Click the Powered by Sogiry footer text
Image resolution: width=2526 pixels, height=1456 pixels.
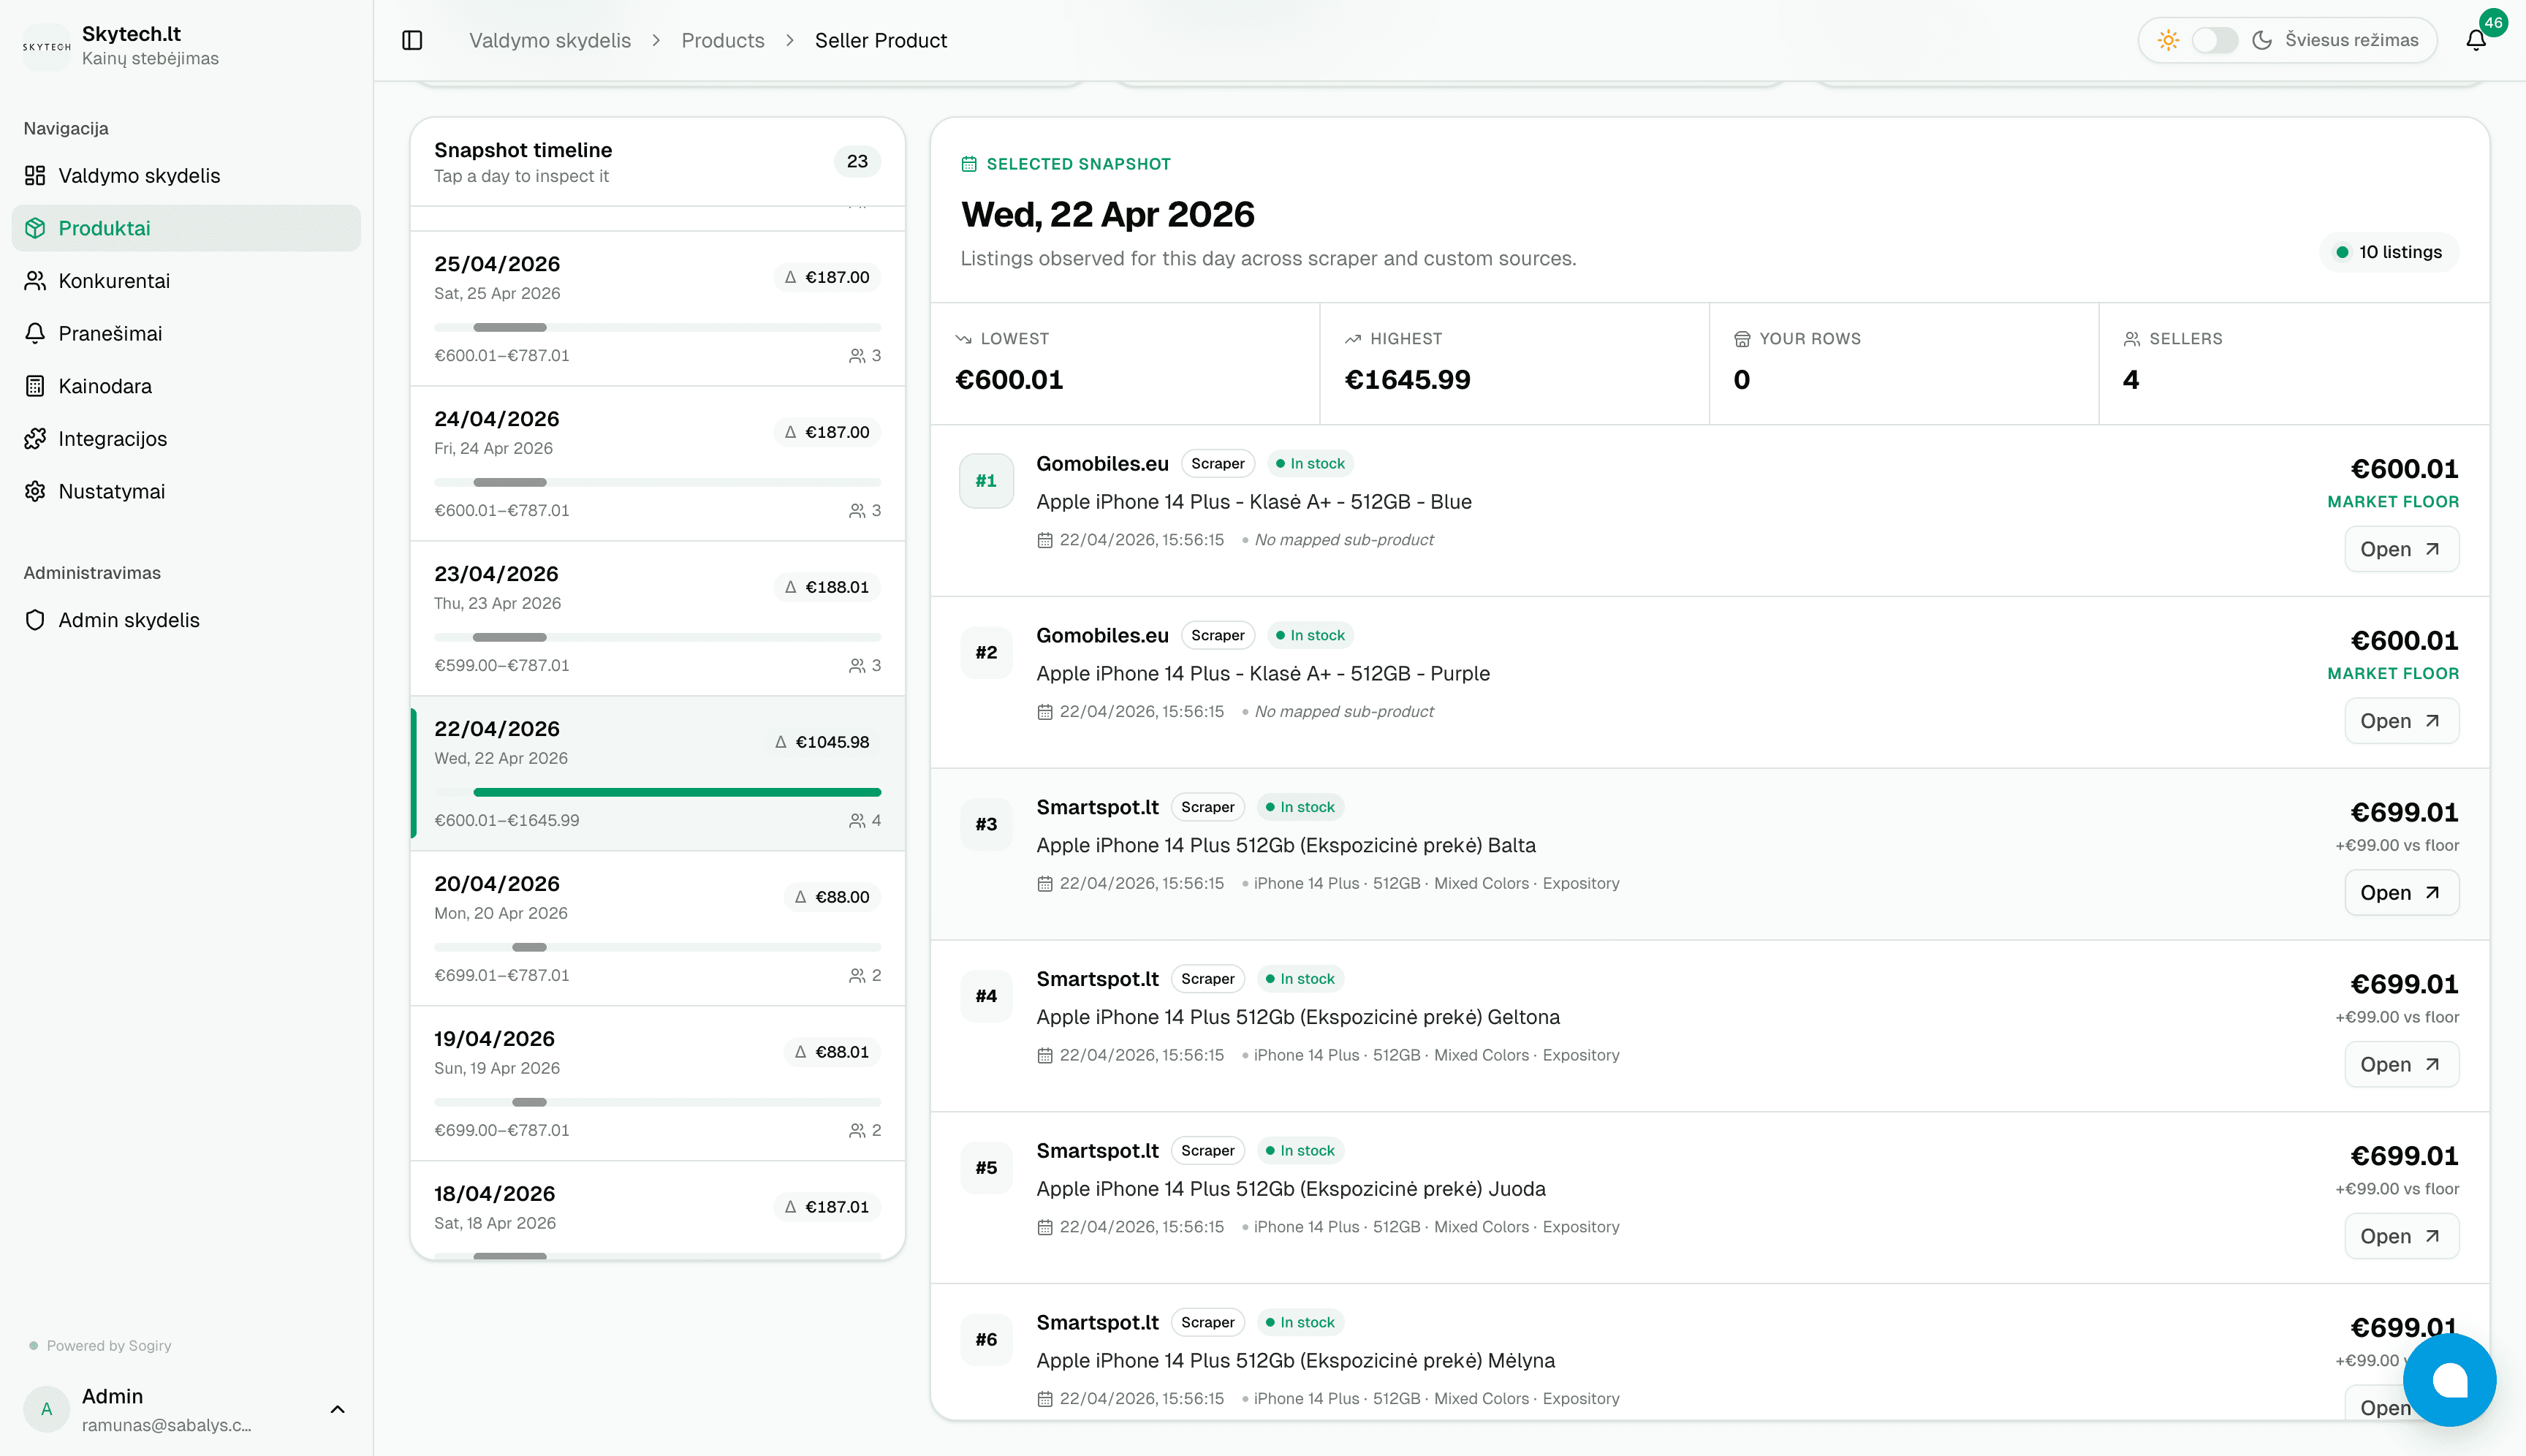(109, 1345)
